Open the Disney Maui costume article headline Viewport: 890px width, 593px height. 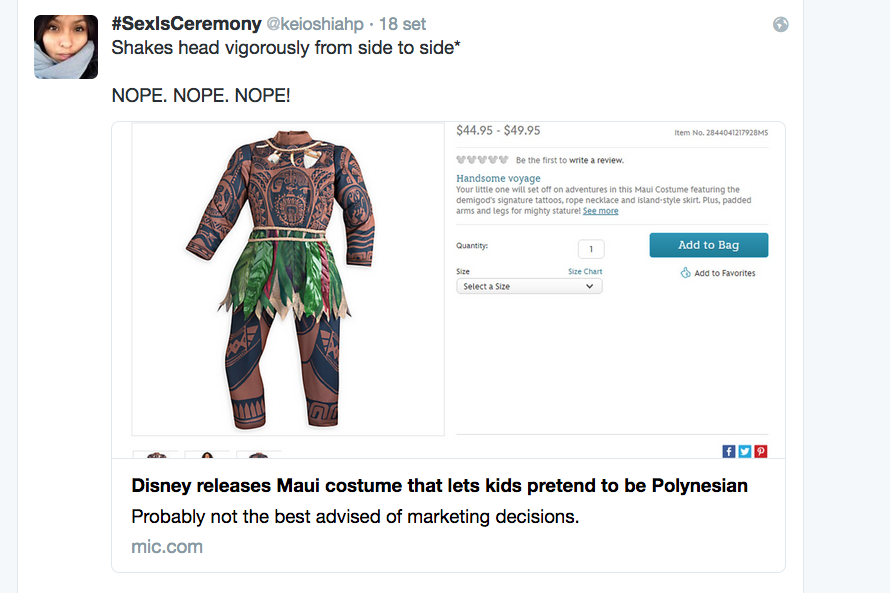[439, 486]
